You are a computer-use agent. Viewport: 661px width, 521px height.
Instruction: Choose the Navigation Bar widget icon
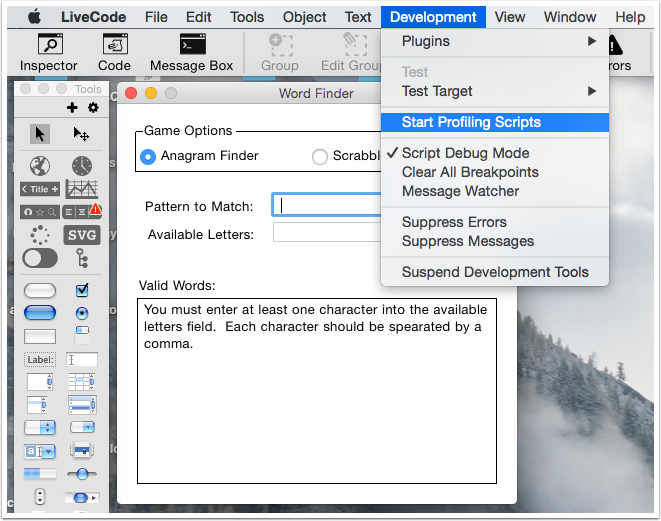tap(40, 212)
